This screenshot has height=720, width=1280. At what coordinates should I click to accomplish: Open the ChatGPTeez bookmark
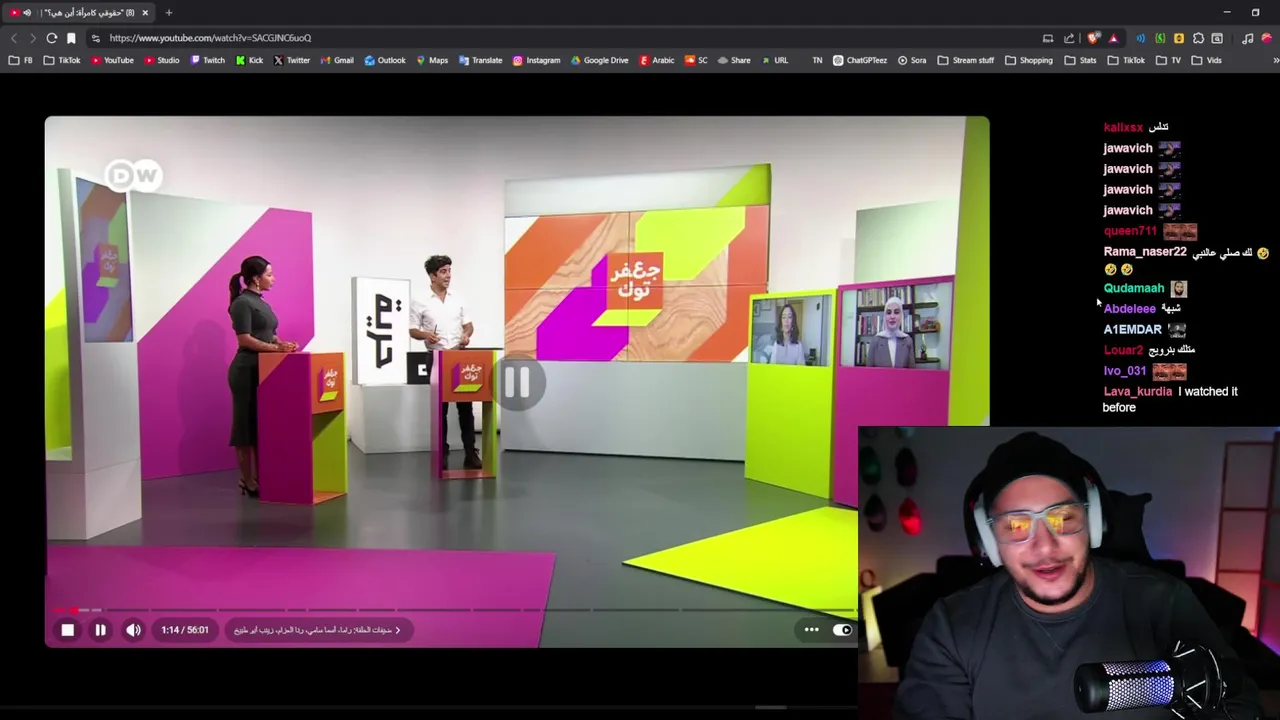pos(860,60)
